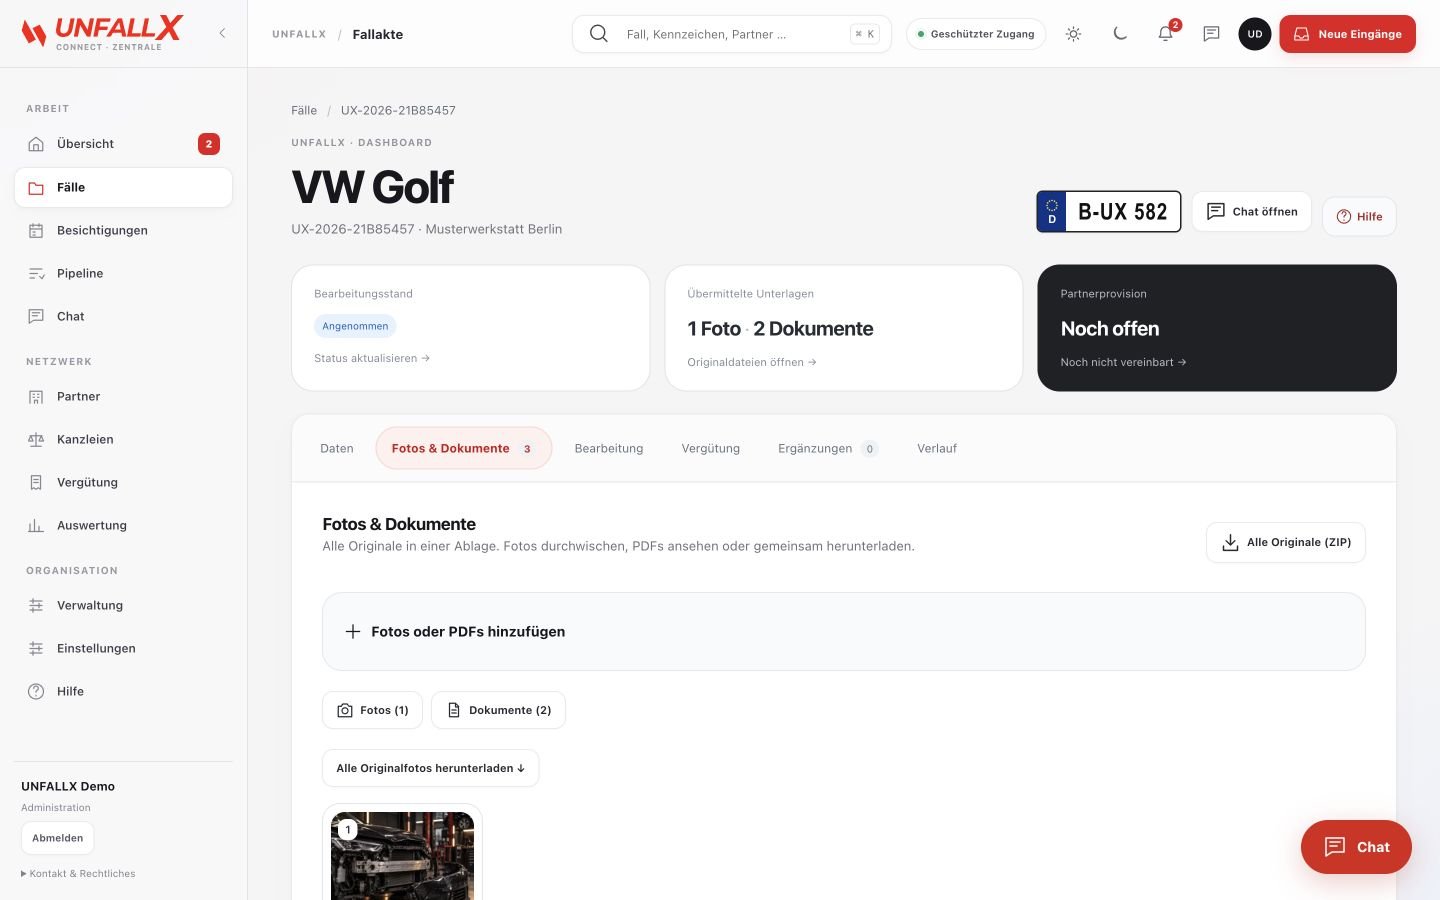Screen dimensions: 1440x900
Task: Switch to the Vergütung tab
Action: (711, 448)
